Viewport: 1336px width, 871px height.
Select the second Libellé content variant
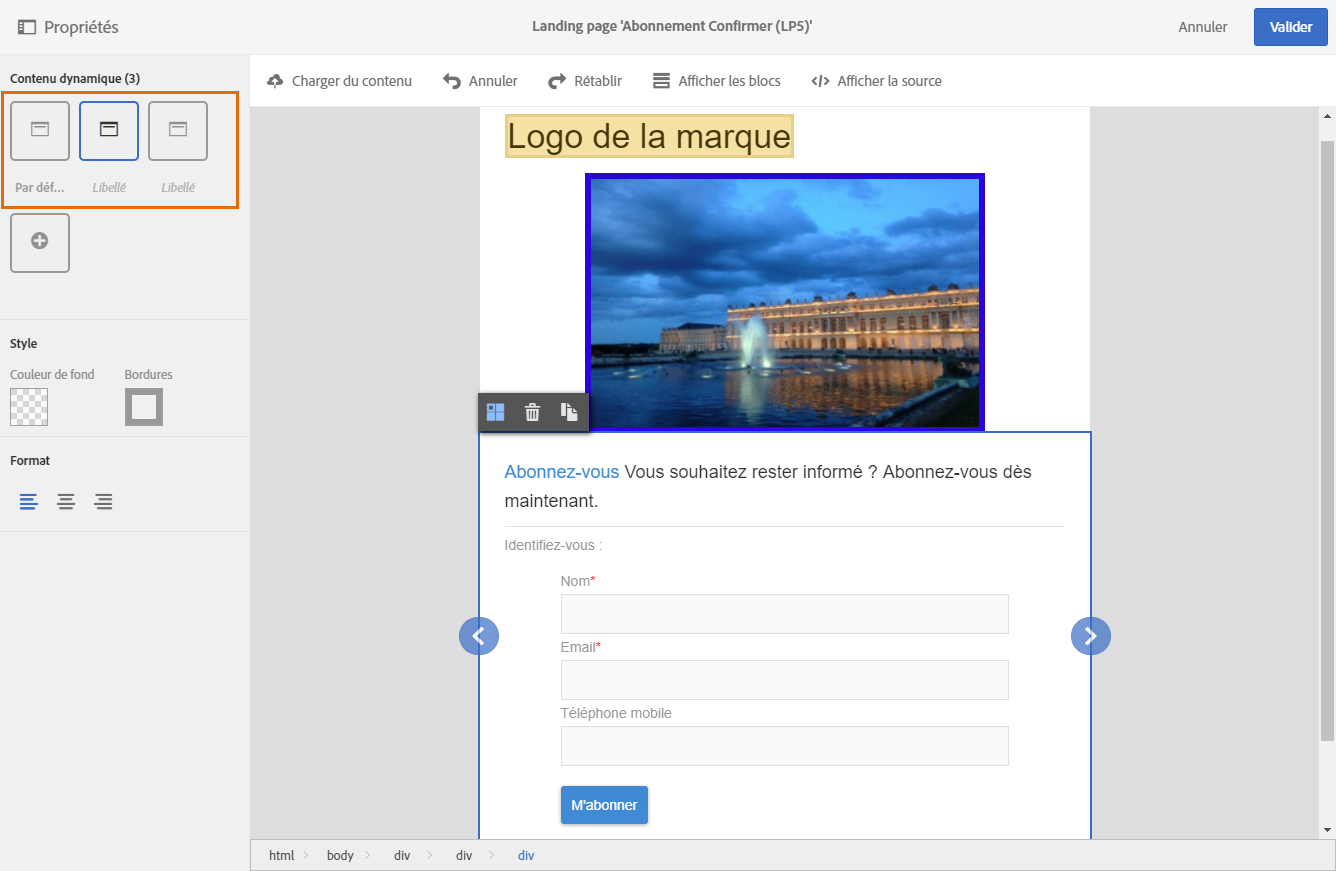pos(109,131)
